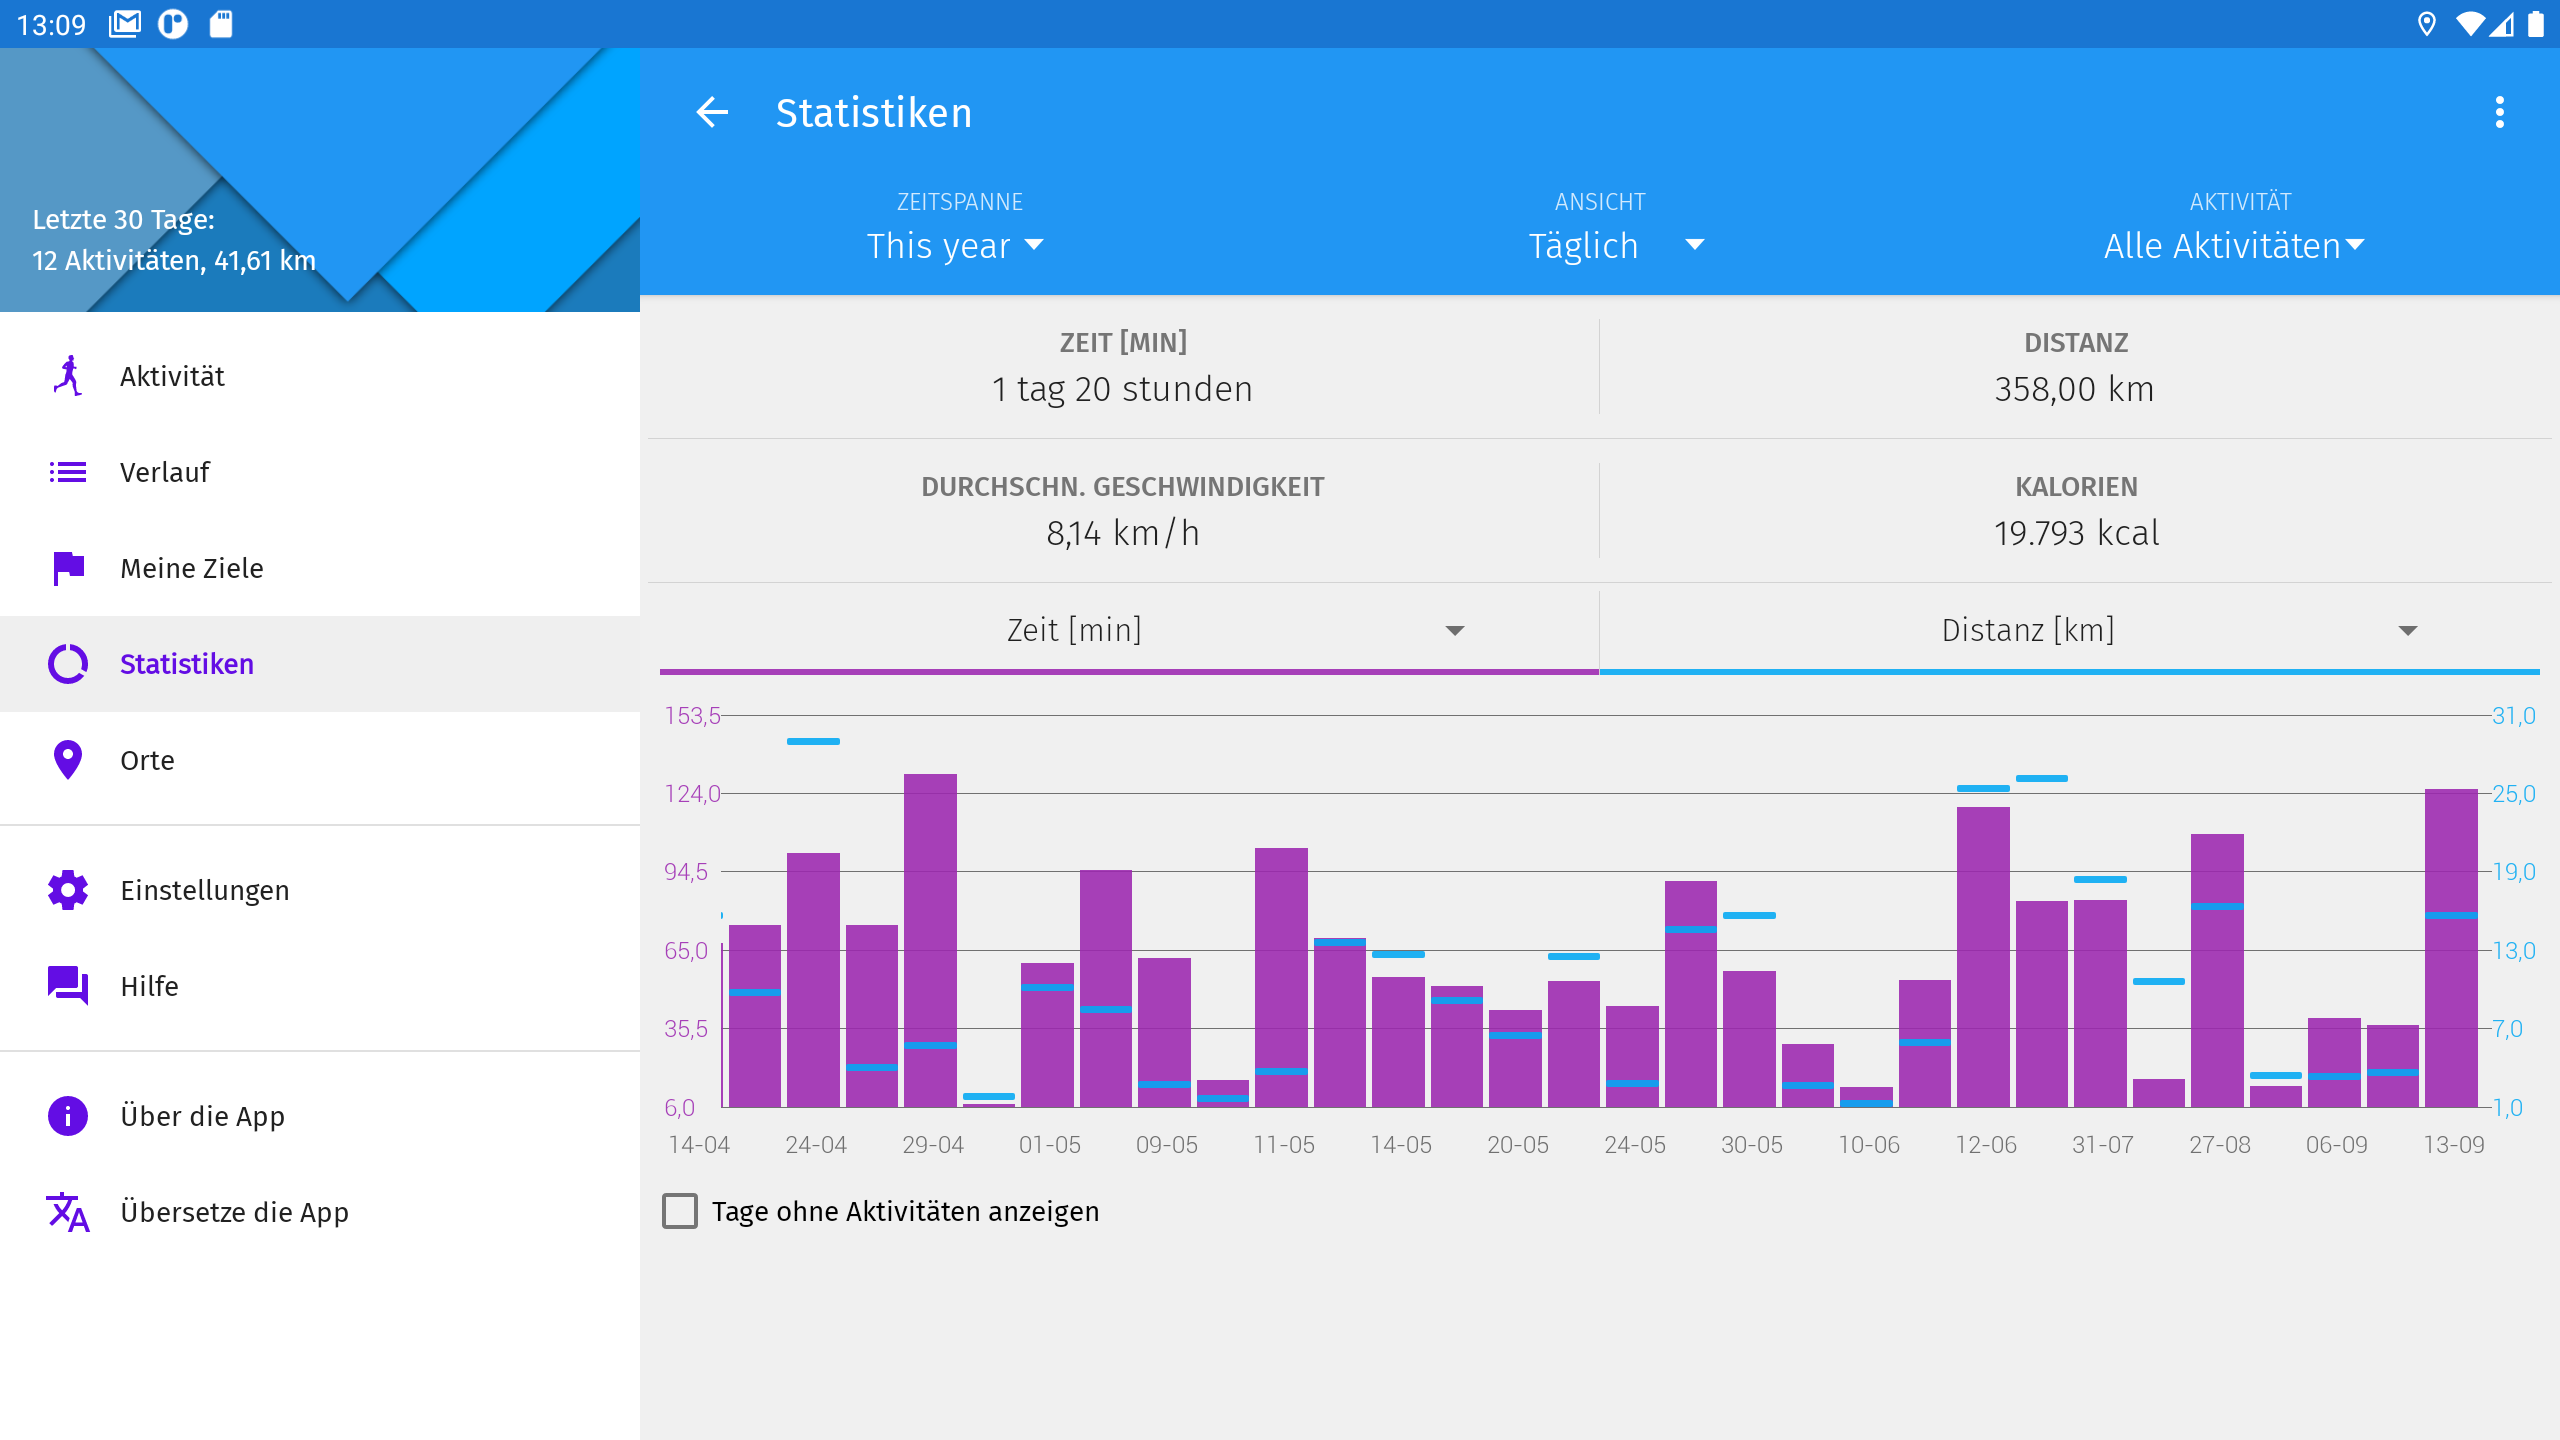Open the Alle Aktivitäten filter dropdown
Image resolution: width=2560 pixels, height=1440 pixels.
coord(2234,246)
